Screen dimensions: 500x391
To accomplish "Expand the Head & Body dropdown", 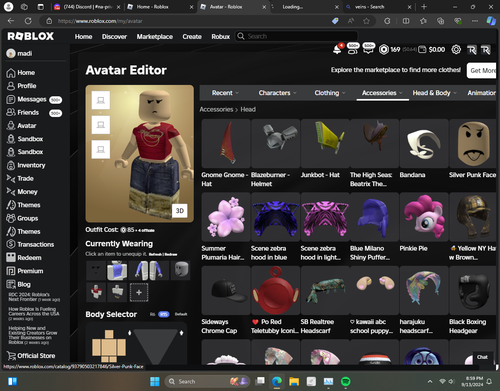I will coord(435,93).
